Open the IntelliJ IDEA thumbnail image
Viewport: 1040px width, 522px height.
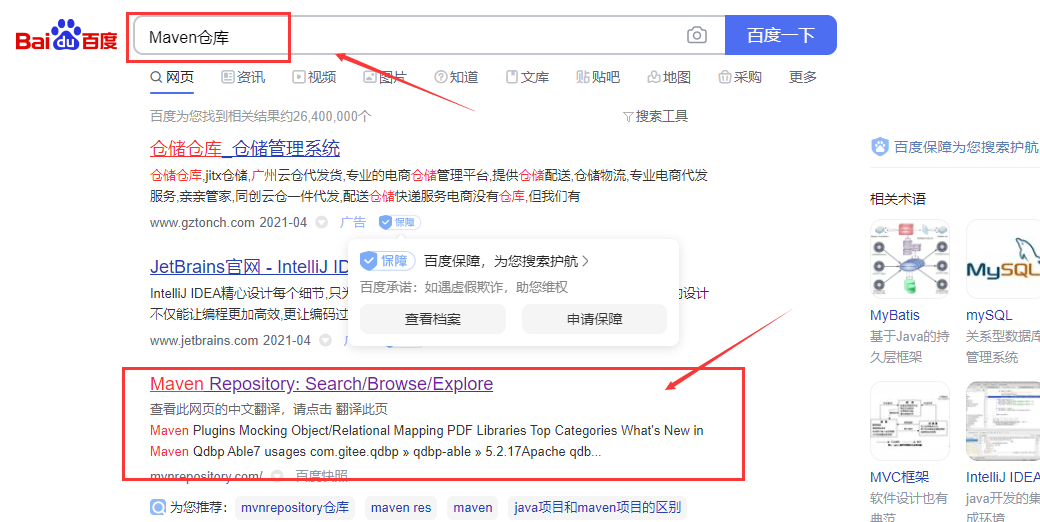(x=1003, y=421)
